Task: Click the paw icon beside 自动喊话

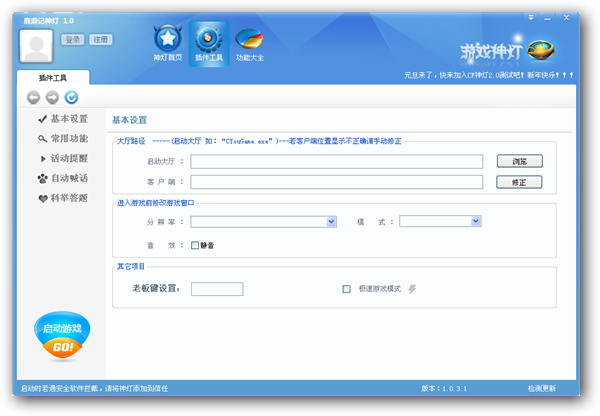Action: (42, 178)
